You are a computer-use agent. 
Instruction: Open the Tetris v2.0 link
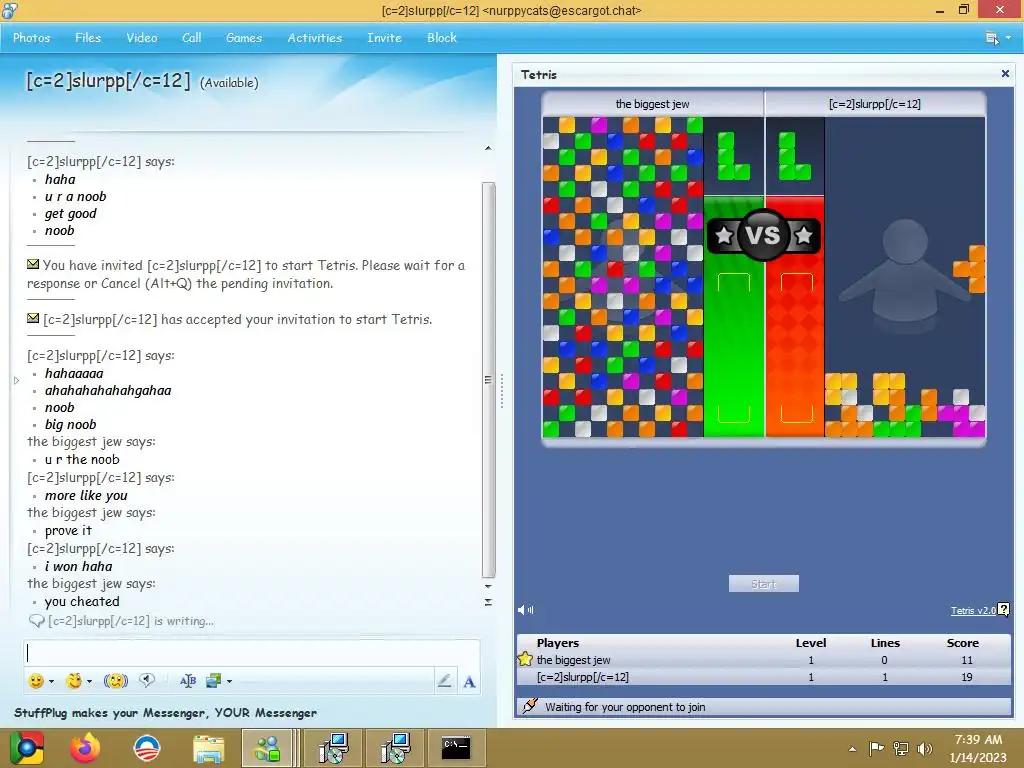973,611
